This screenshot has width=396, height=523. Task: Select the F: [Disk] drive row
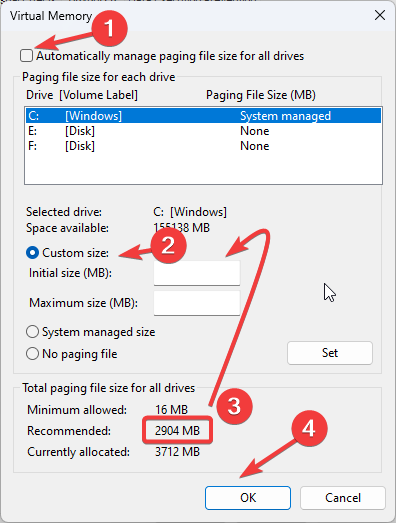203,146
